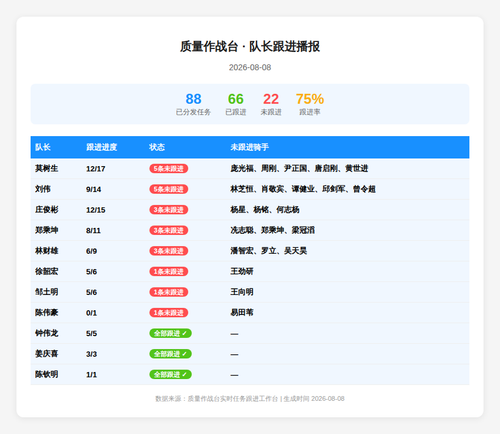Click the progress value 6/9
Image resolution: width=500 pixels, height=434 pixels.
click(x=91, y=251)
